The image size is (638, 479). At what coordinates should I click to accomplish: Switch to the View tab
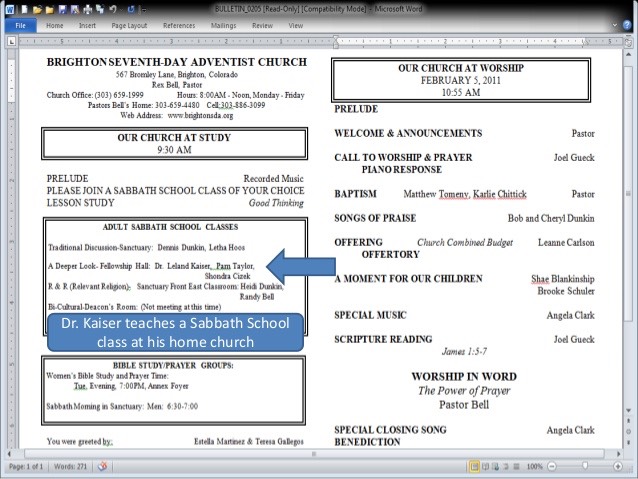click(x=295, y=26)
